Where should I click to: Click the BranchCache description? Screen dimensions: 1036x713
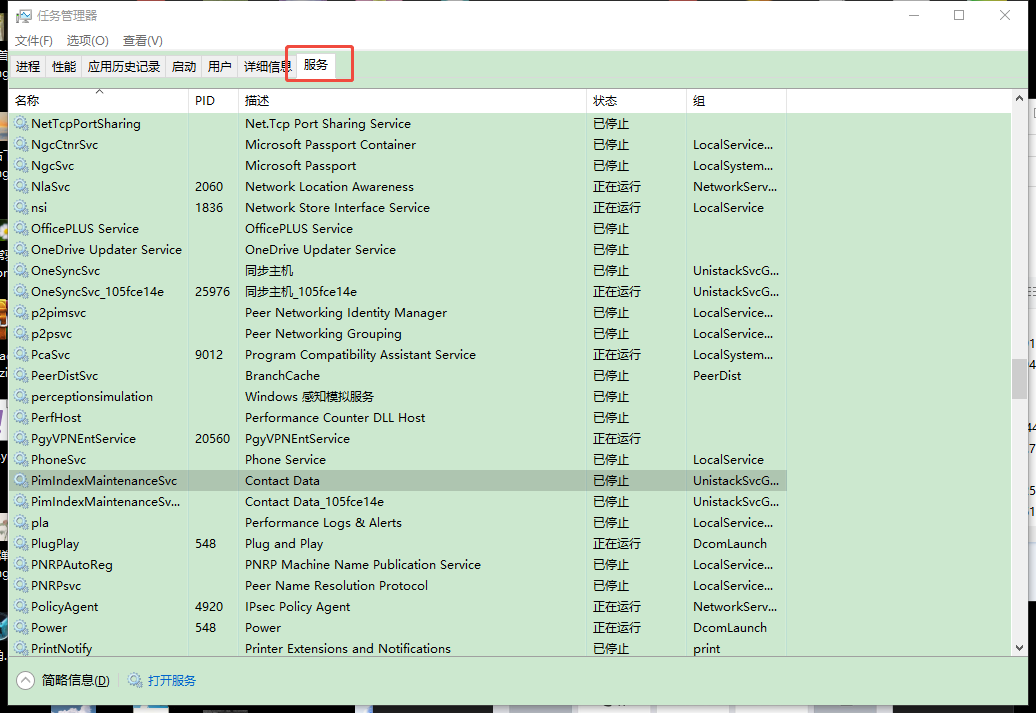pyautogui.click(x=282, y=375)
